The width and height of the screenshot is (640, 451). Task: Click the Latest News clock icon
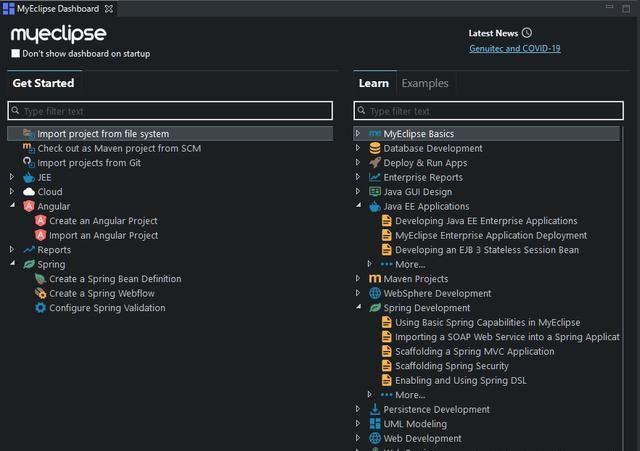coord(527,33)
